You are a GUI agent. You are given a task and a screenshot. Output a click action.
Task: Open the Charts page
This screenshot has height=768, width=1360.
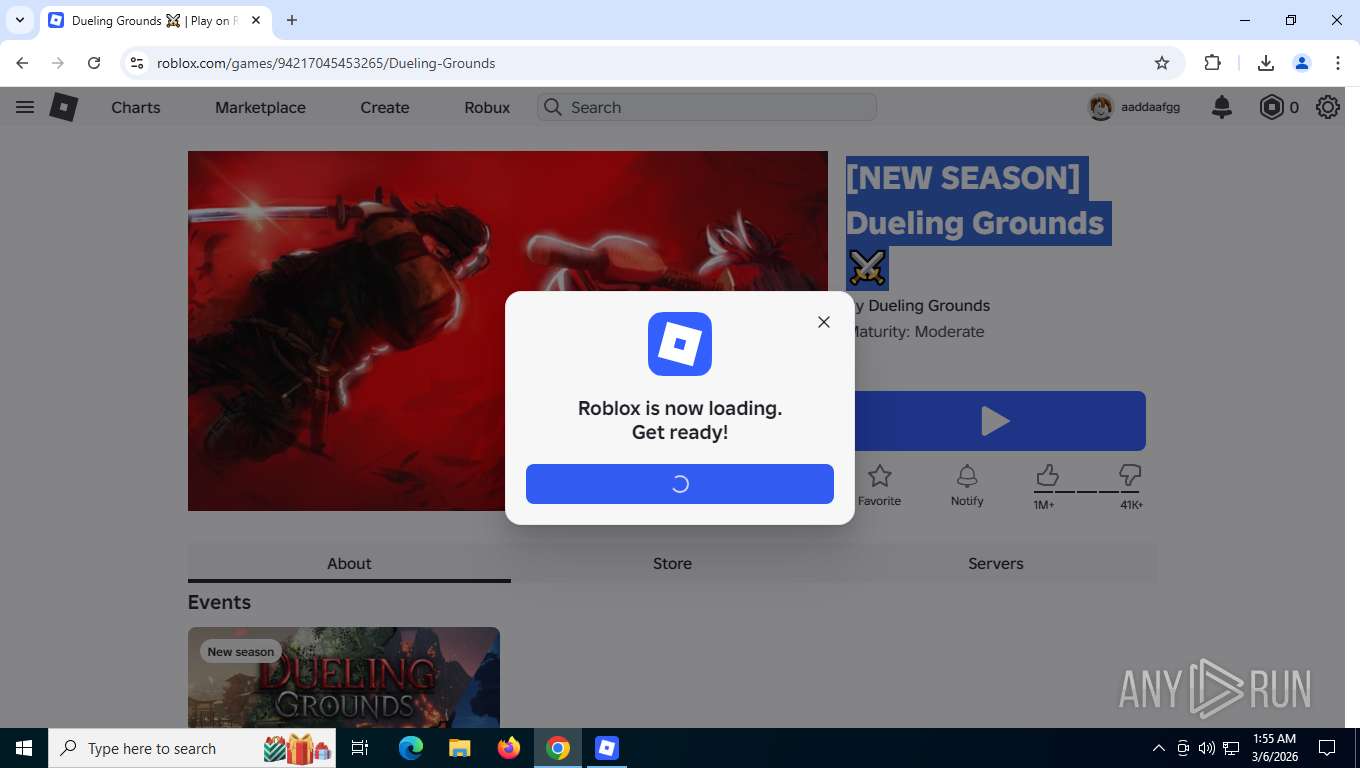click(136, 107)
